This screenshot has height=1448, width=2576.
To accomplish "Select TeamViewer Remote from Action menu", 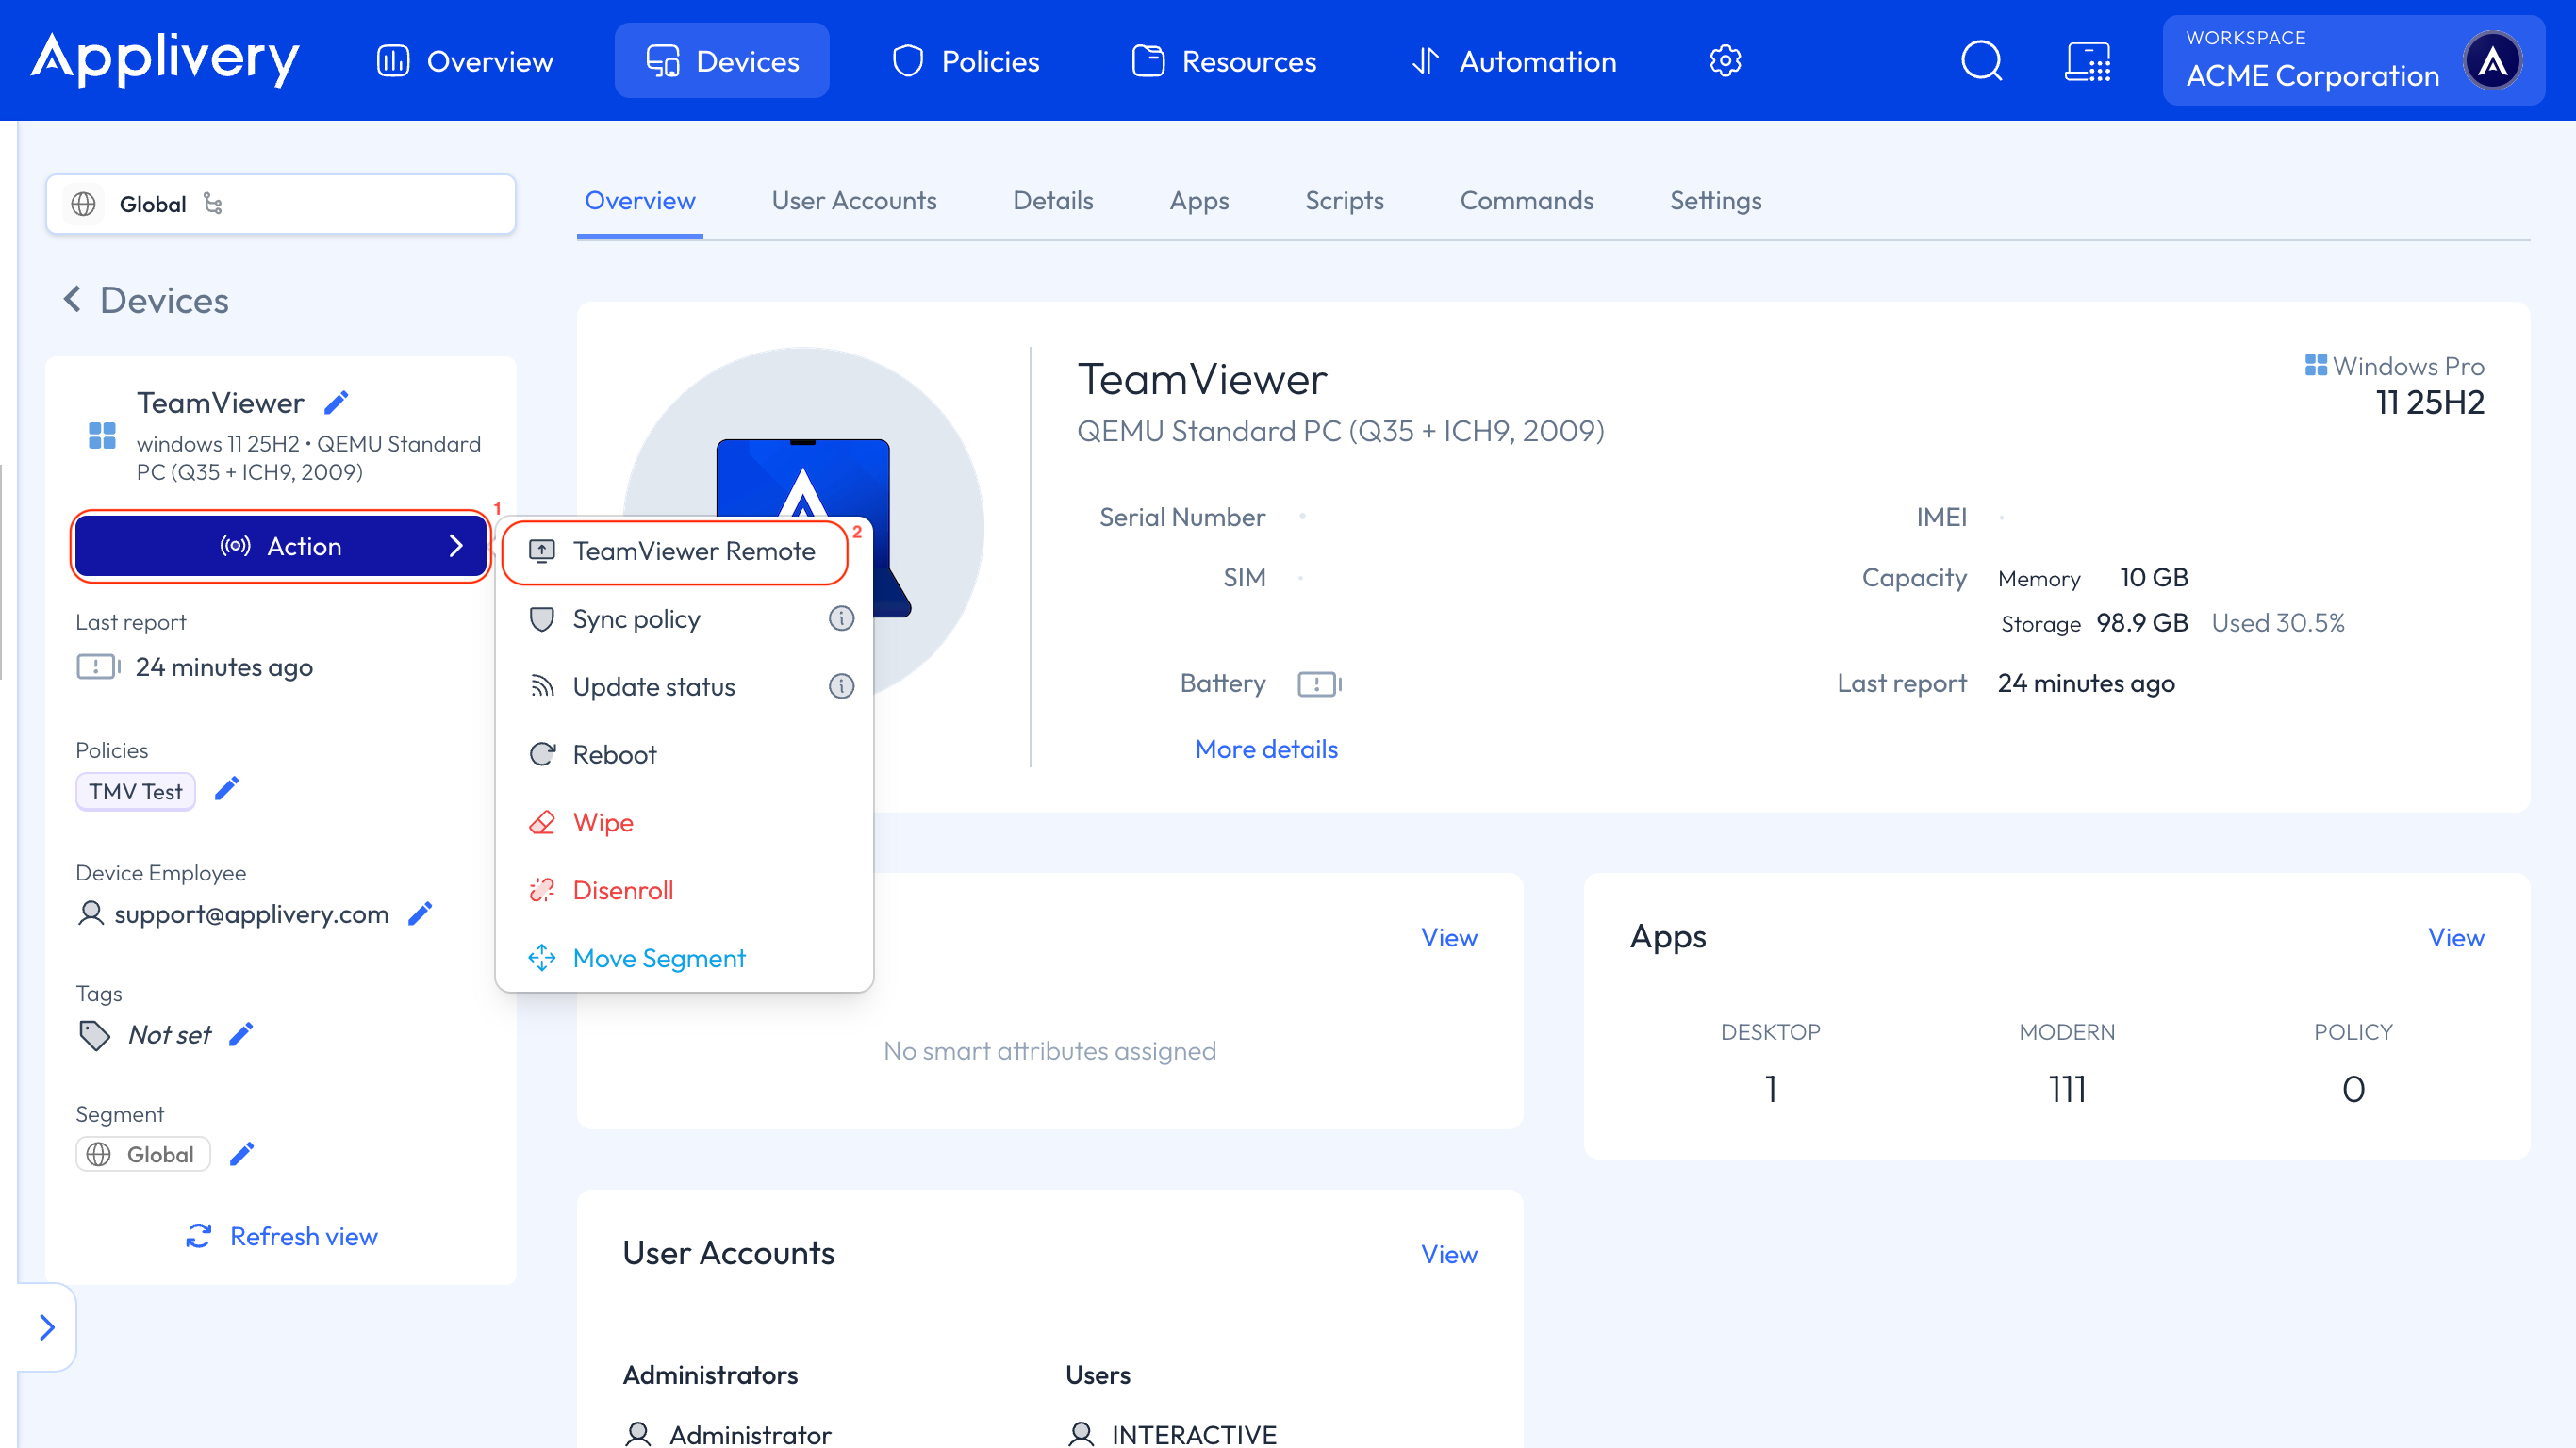I will click(675, 551).
